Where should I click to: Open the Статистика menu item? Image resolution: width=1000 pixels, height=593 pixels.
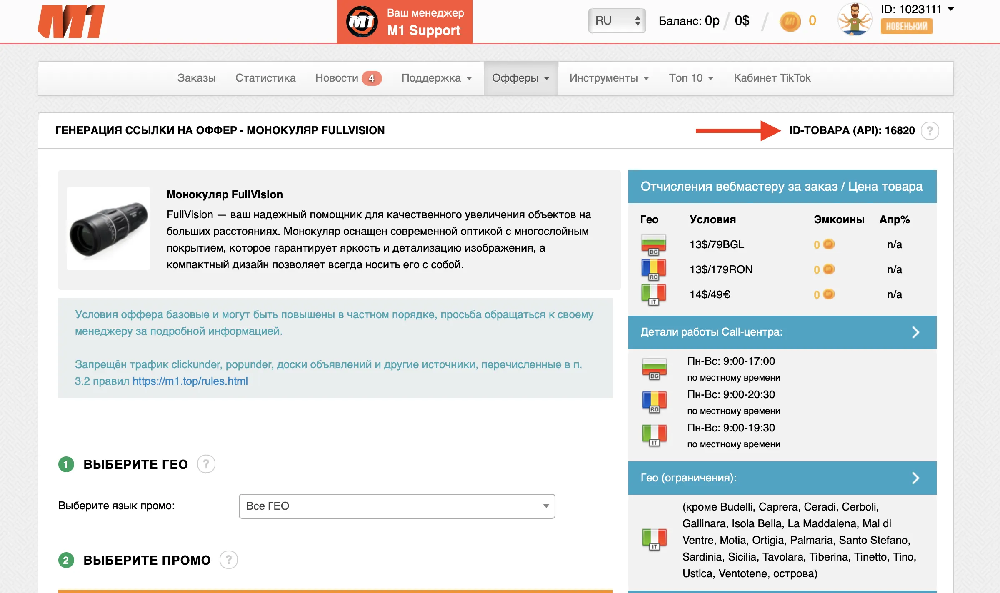(x=265, y=78)
